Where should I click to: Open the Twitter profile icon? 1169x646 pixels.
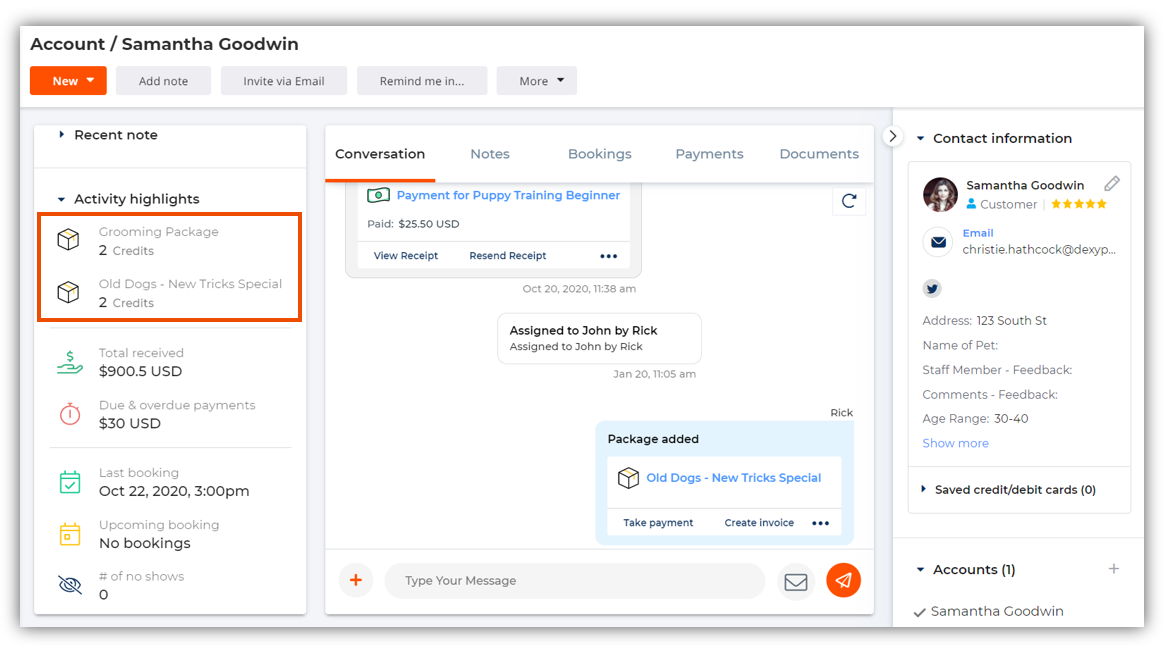[932, 288]
